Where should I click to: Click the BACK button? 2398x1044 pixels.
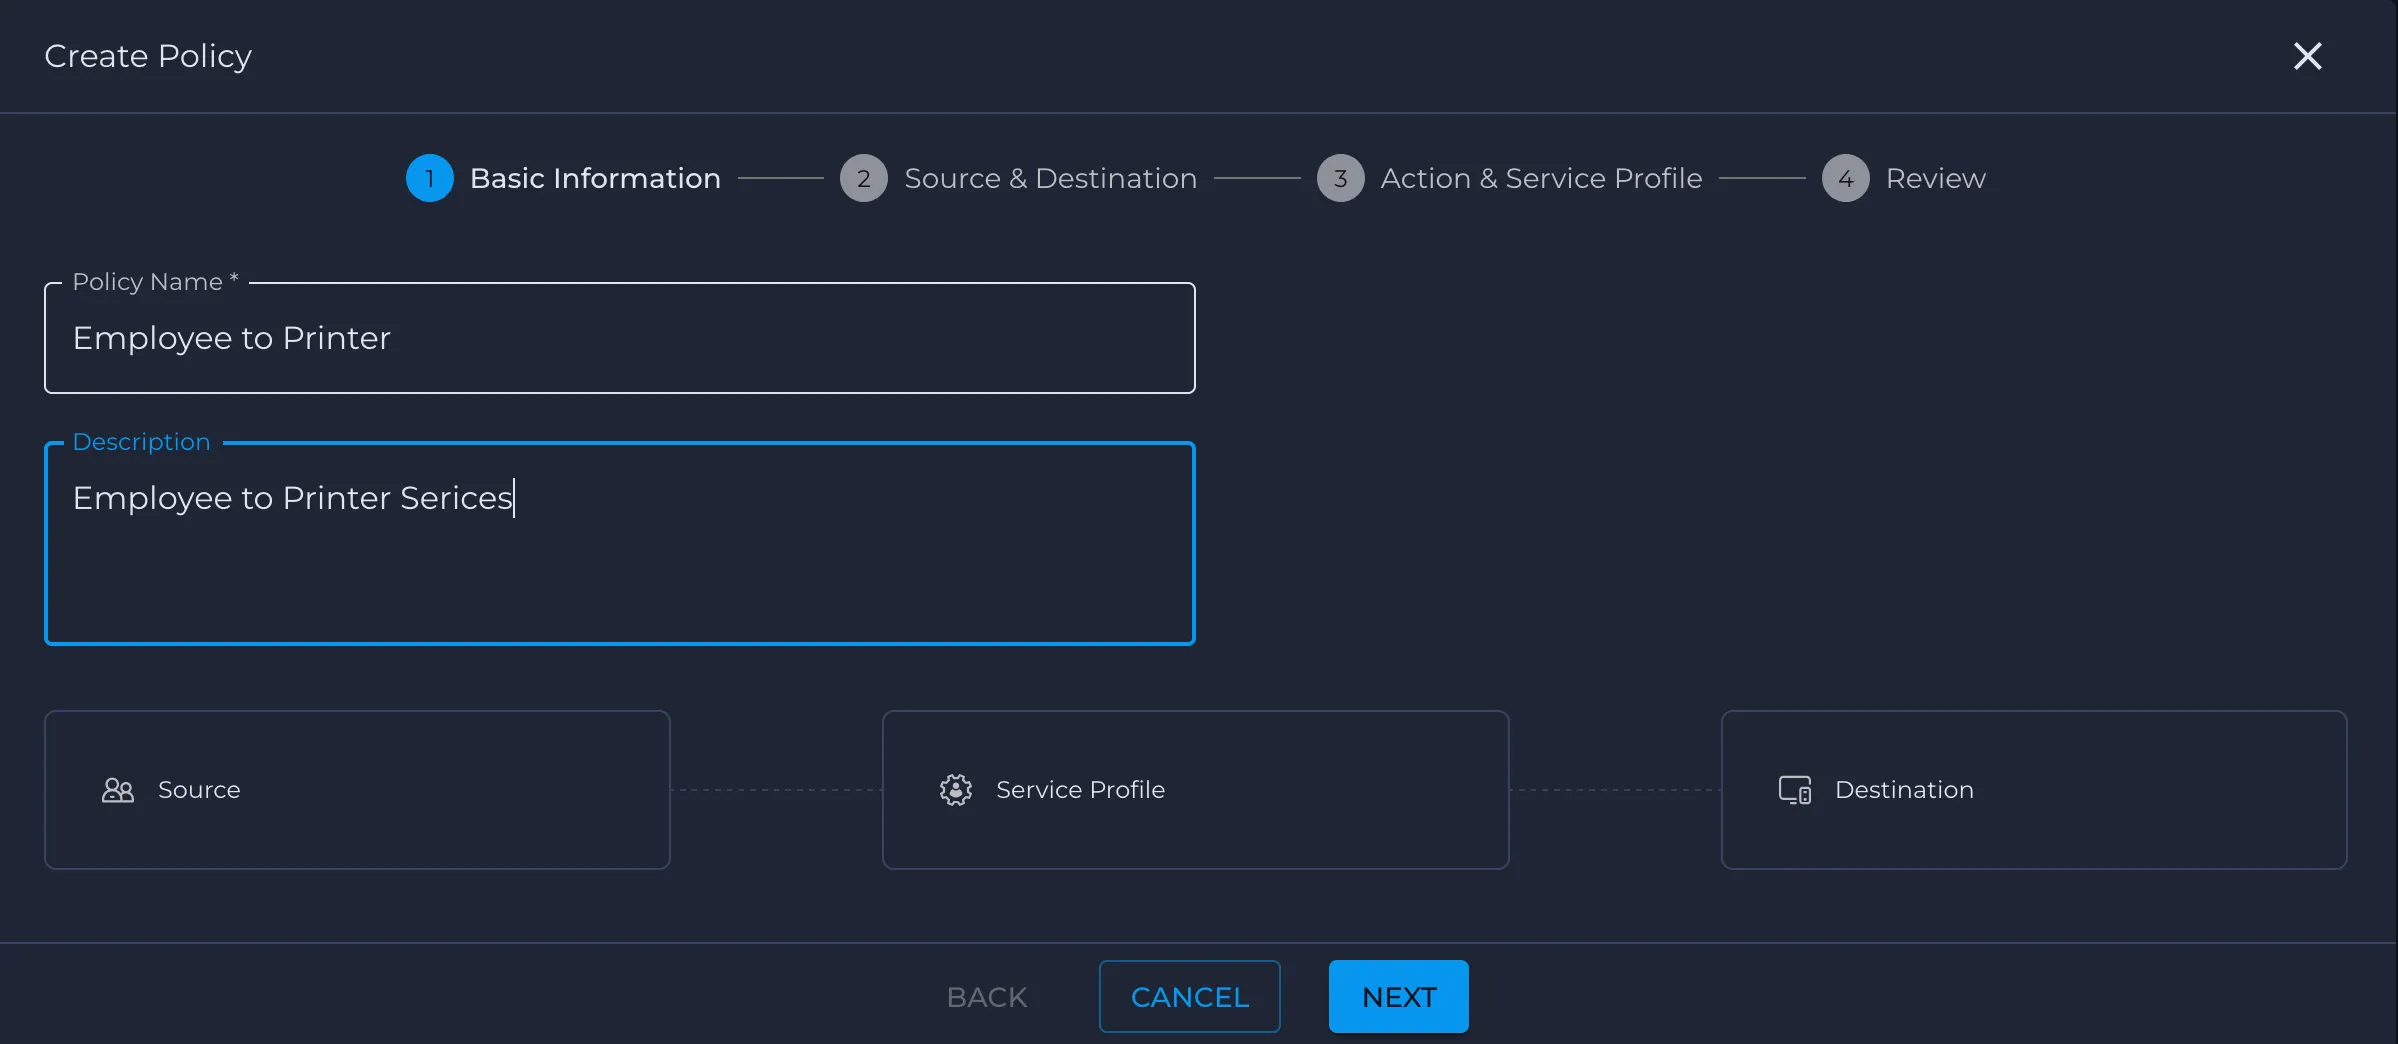987,997
